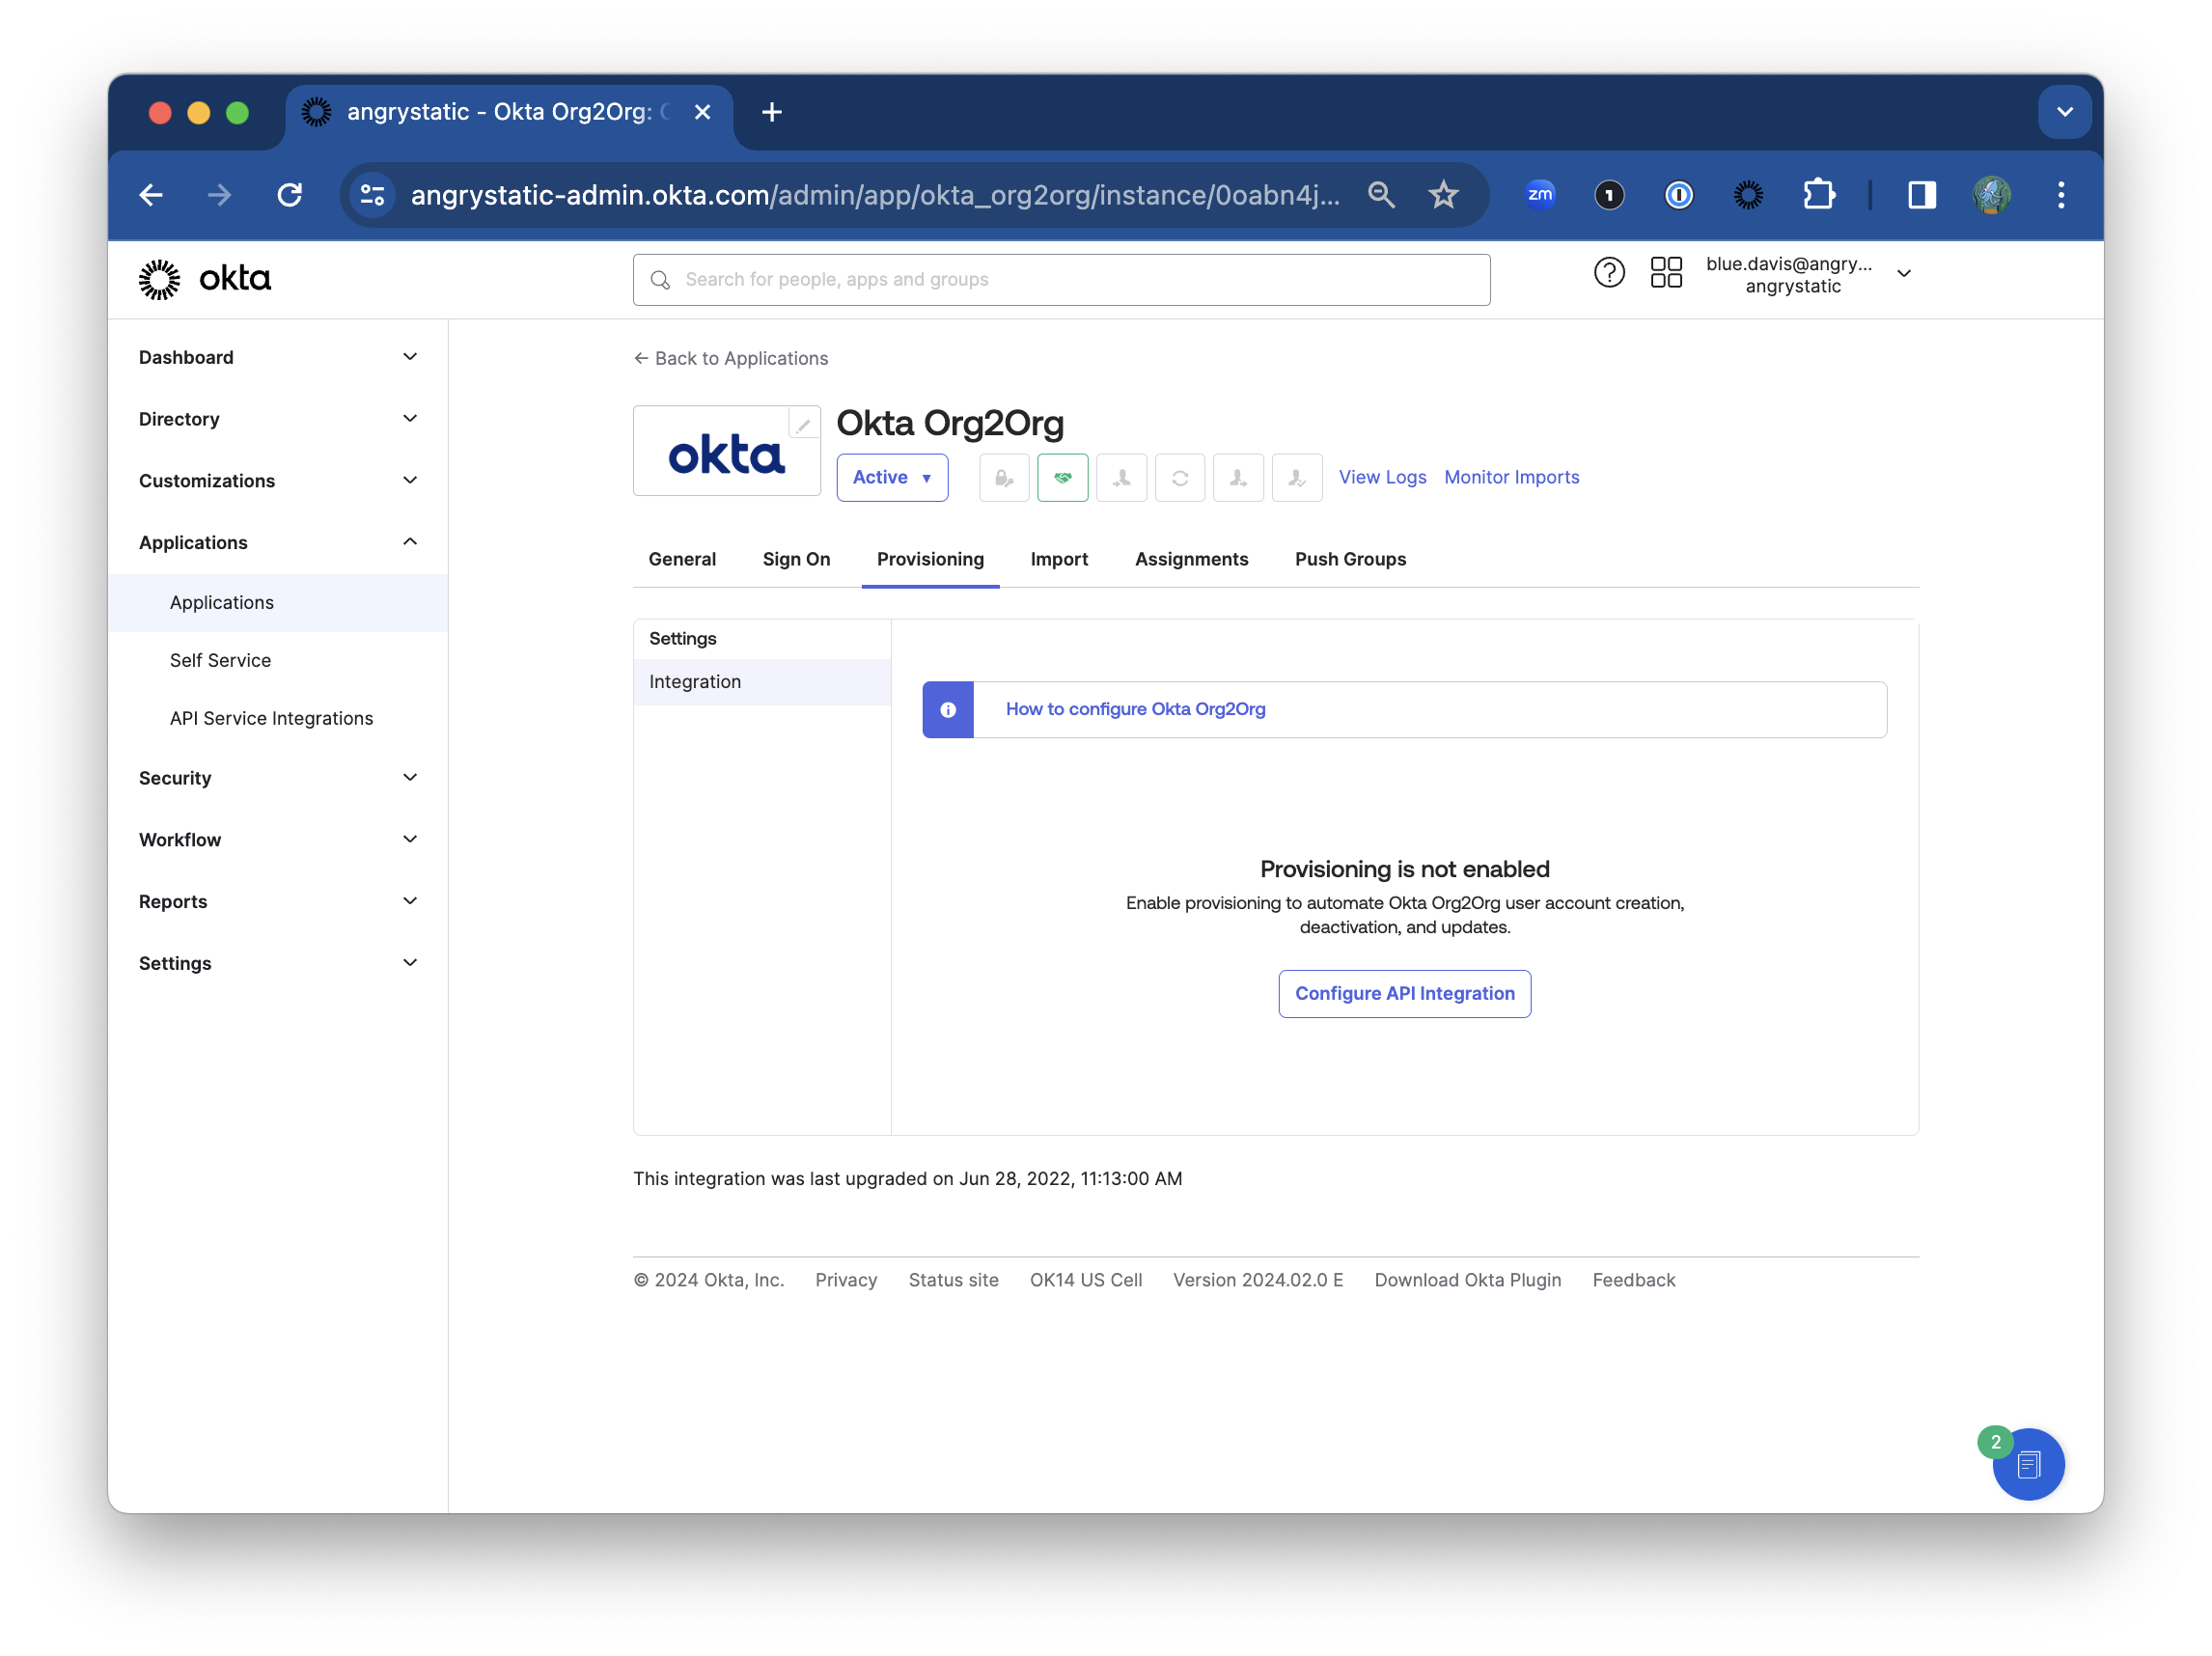2212x1656 pixels.
Task: Open the blue.davis account dropdown chevron
Action: tap(1904, 274)
